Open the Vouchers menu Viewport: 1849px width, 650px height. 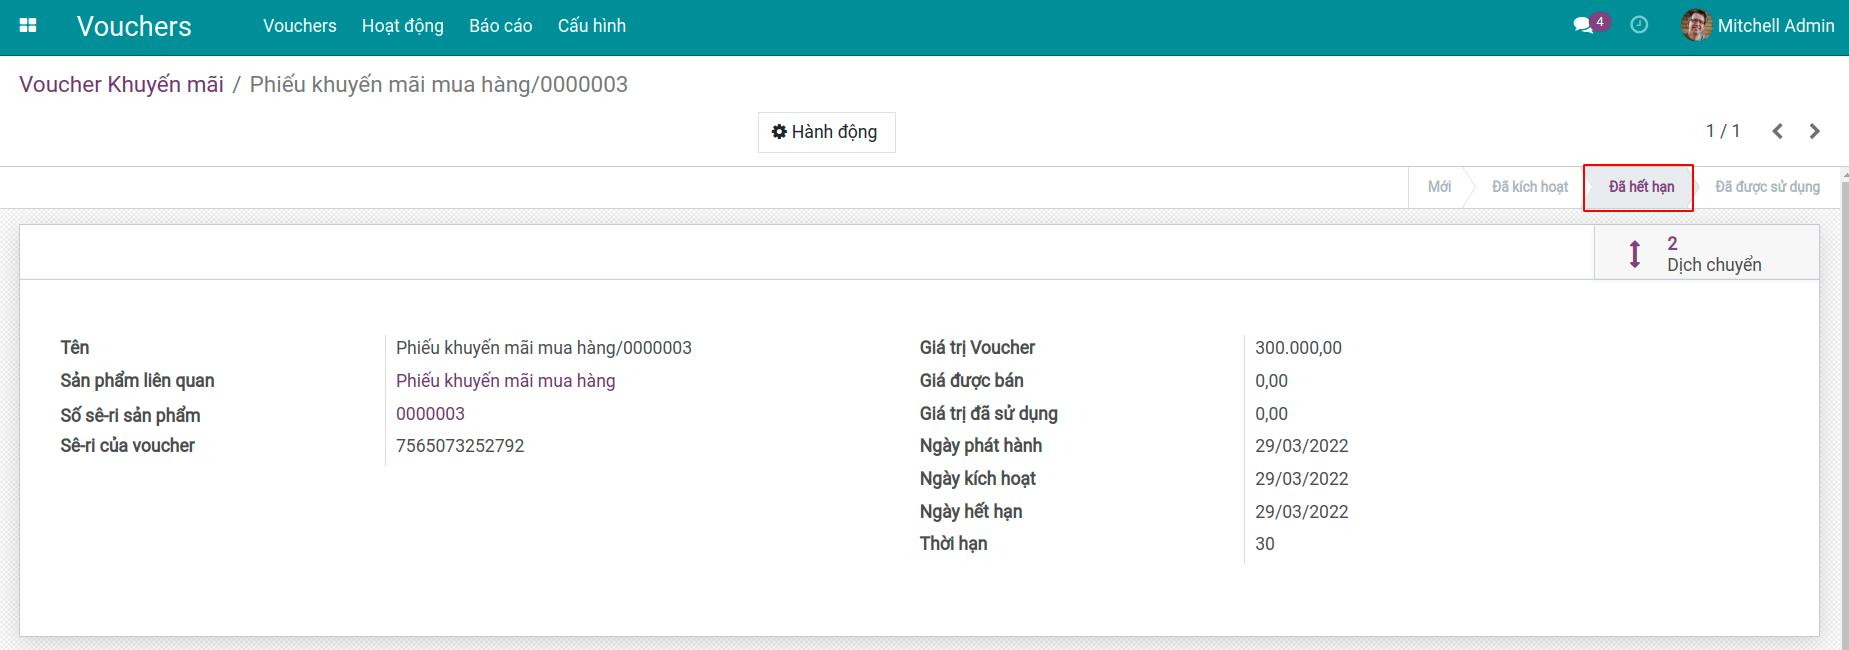[x=300, y=26]
